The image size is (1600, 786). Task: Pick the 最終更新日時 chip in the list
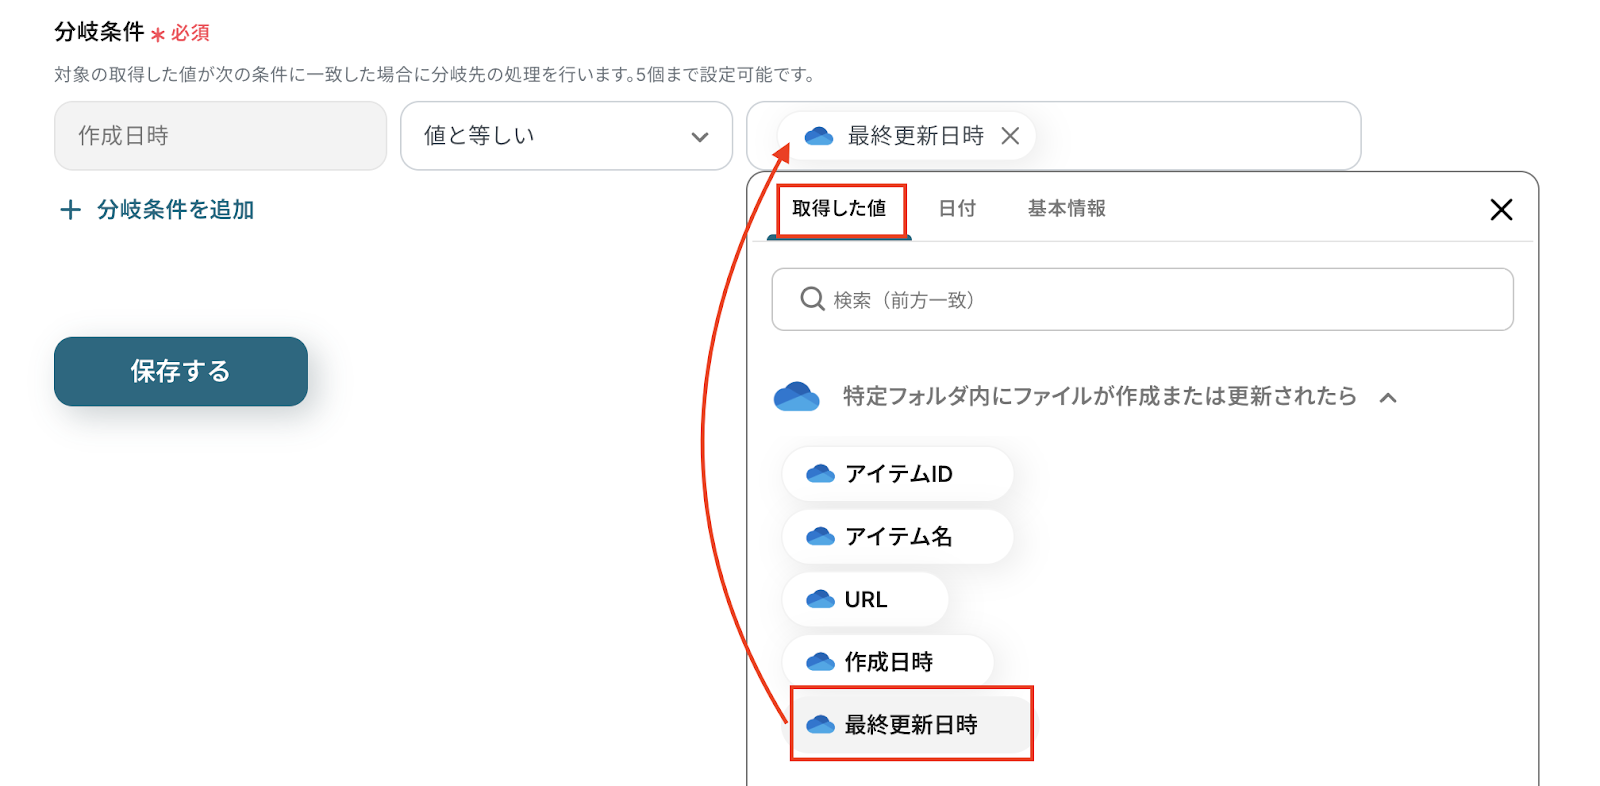pyautogui.click(x=911, y=724)
